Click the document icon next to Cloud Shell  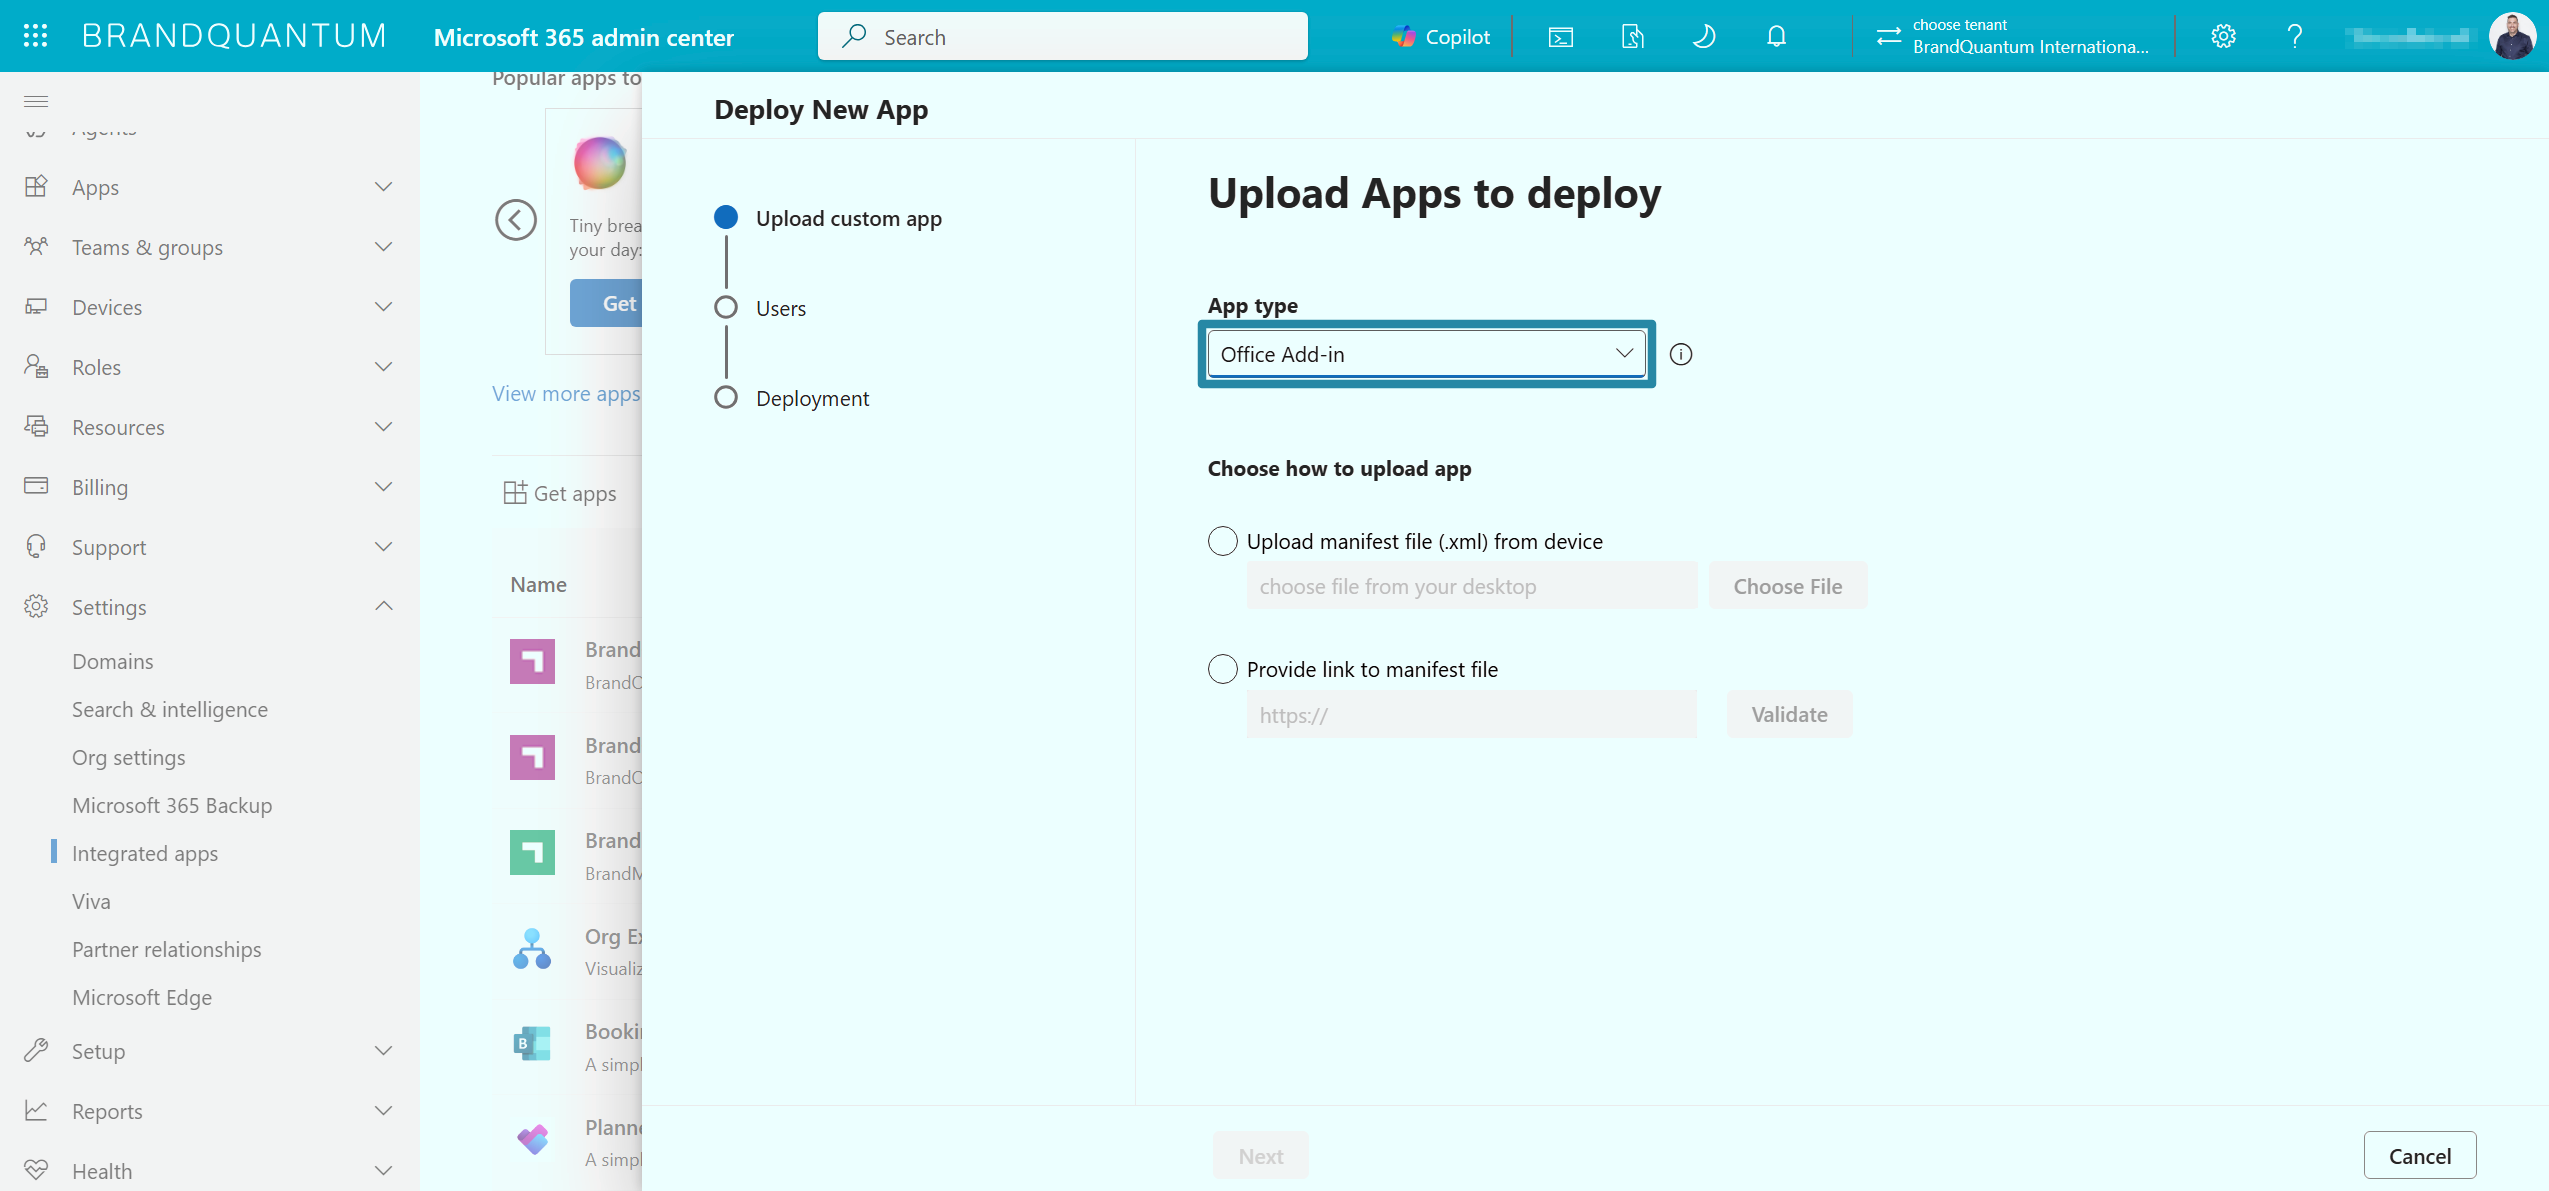coord(1632,37)
